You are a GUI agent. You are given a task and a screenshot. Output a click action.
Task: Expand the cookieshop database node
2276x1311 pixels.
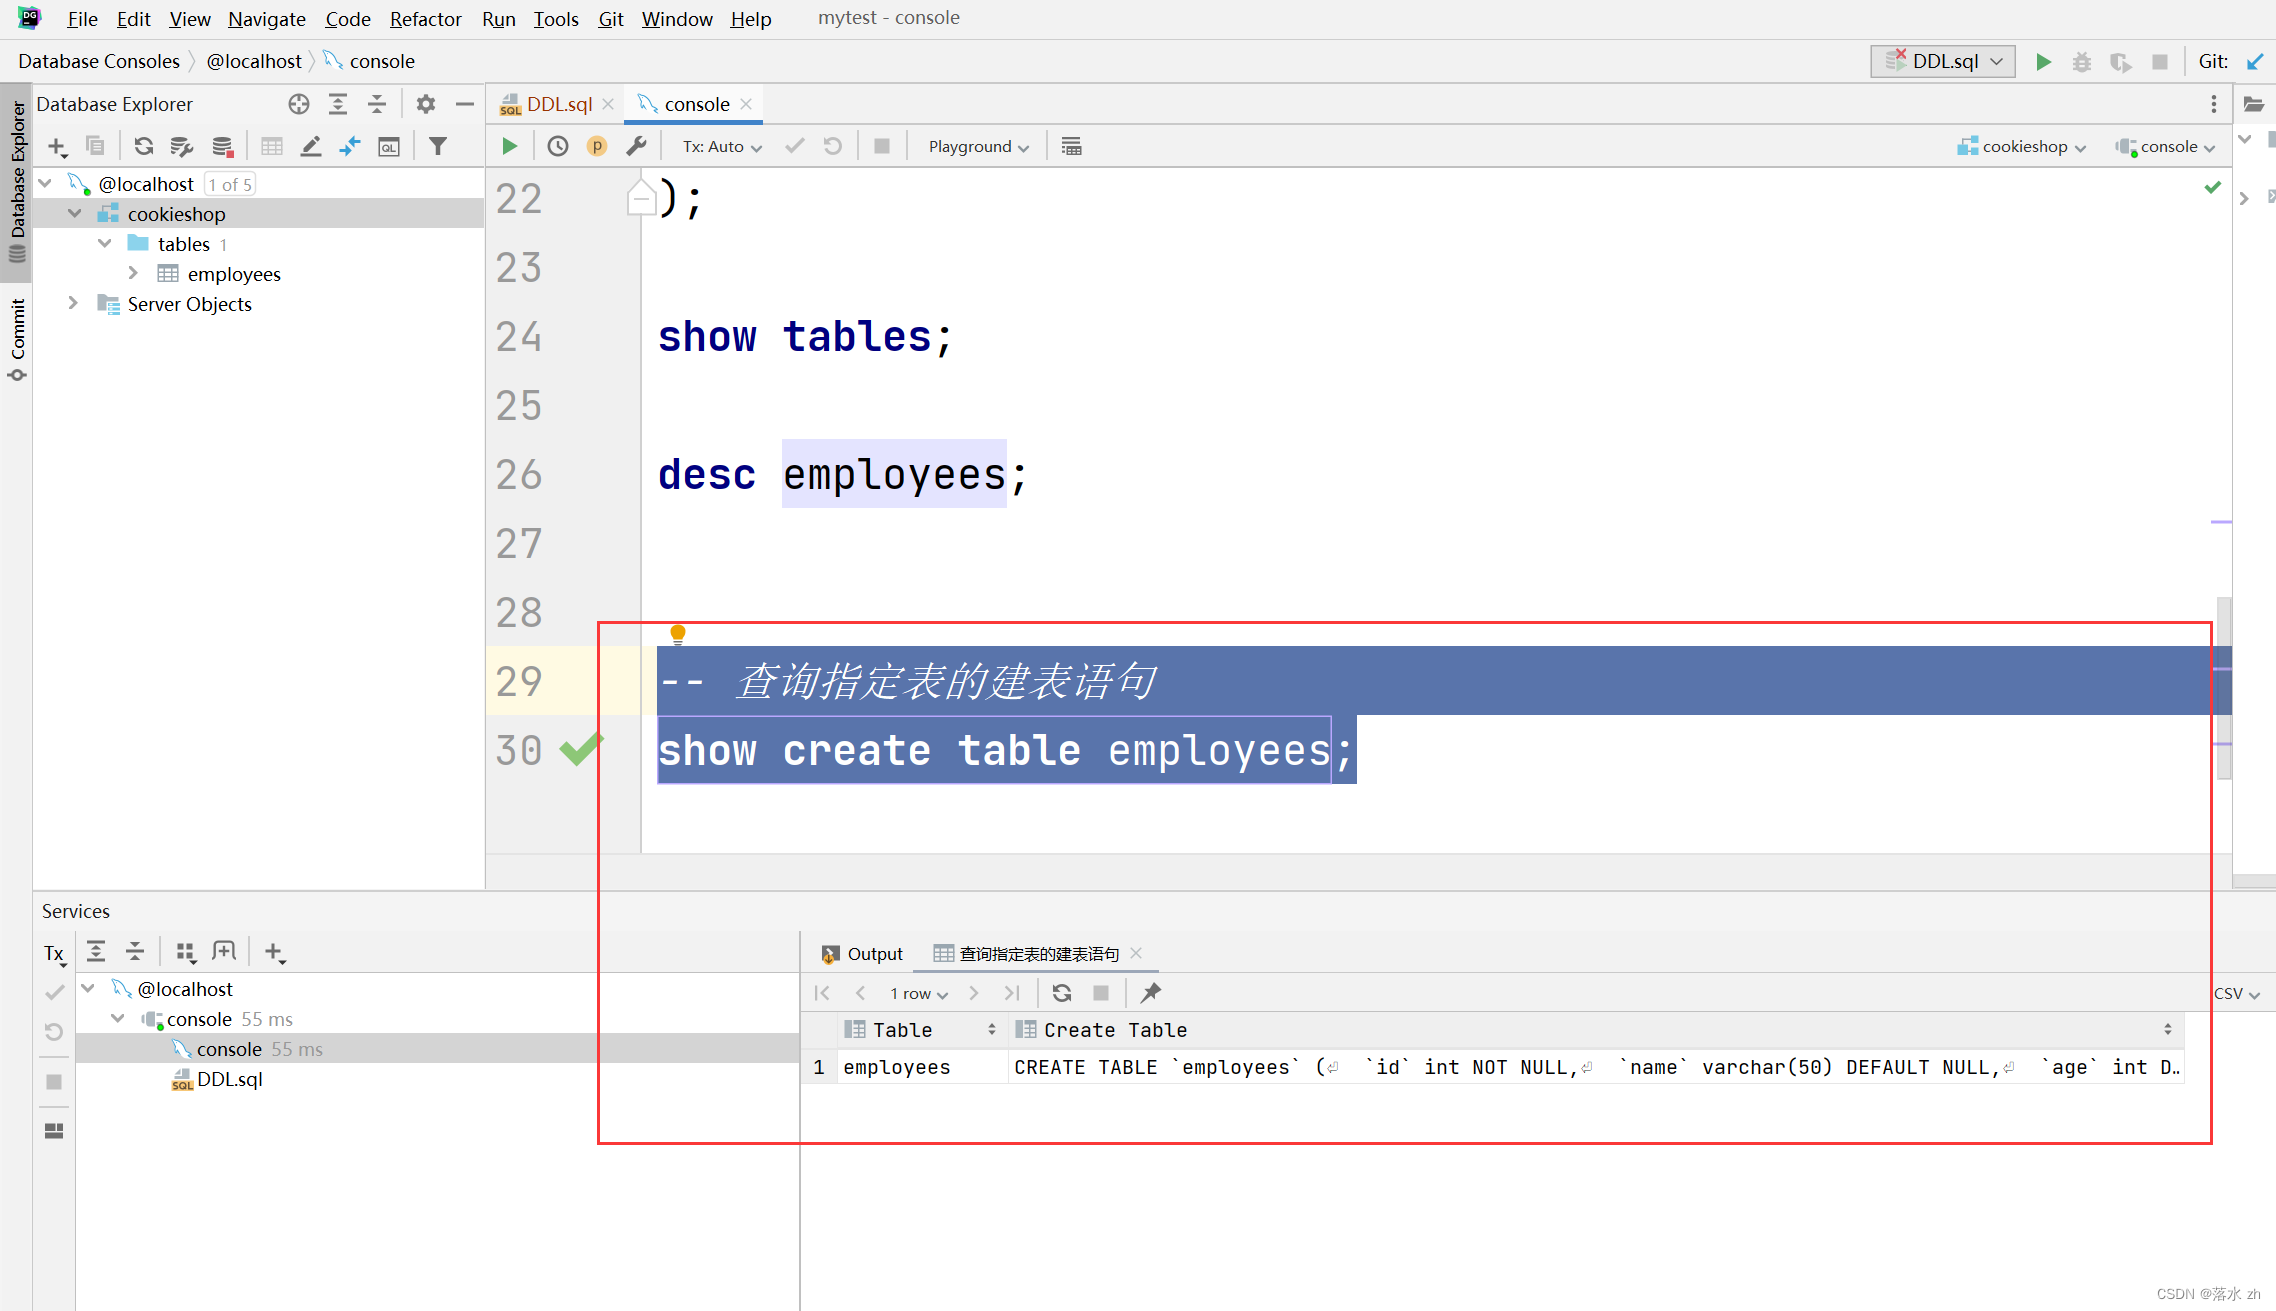[73, 214]
